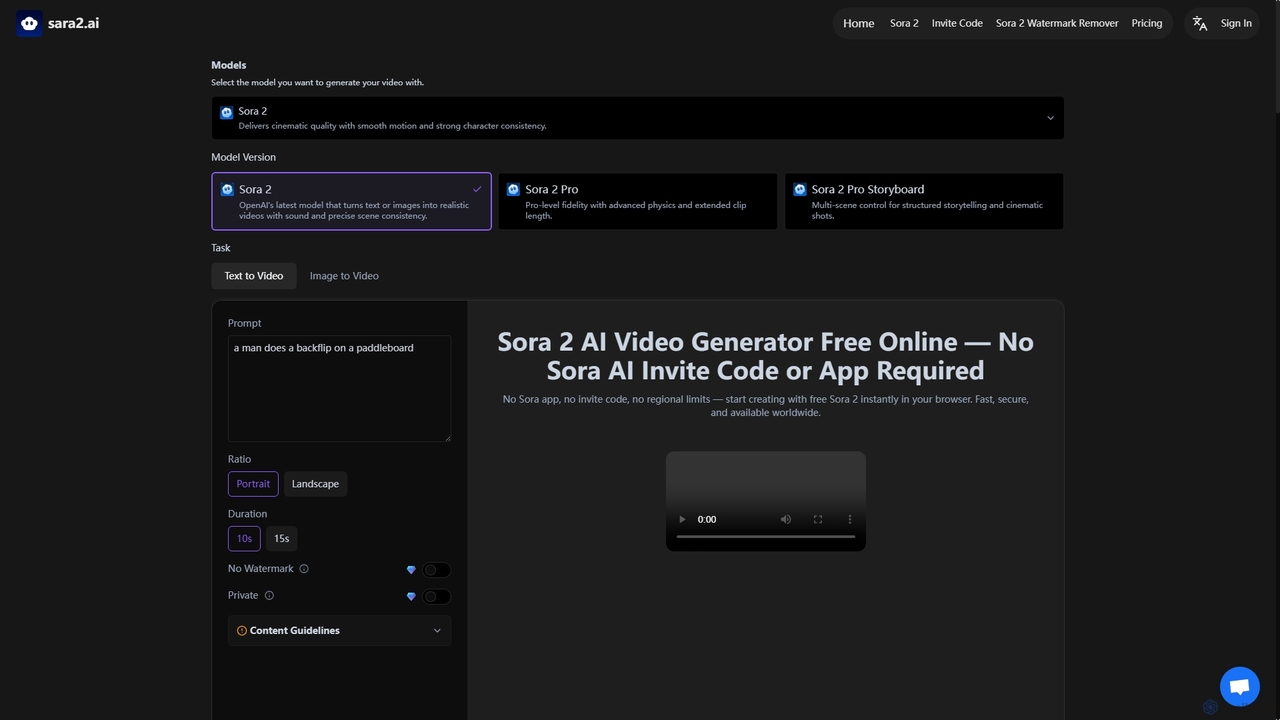Mute the preview video volume

(x=786, y=519)
